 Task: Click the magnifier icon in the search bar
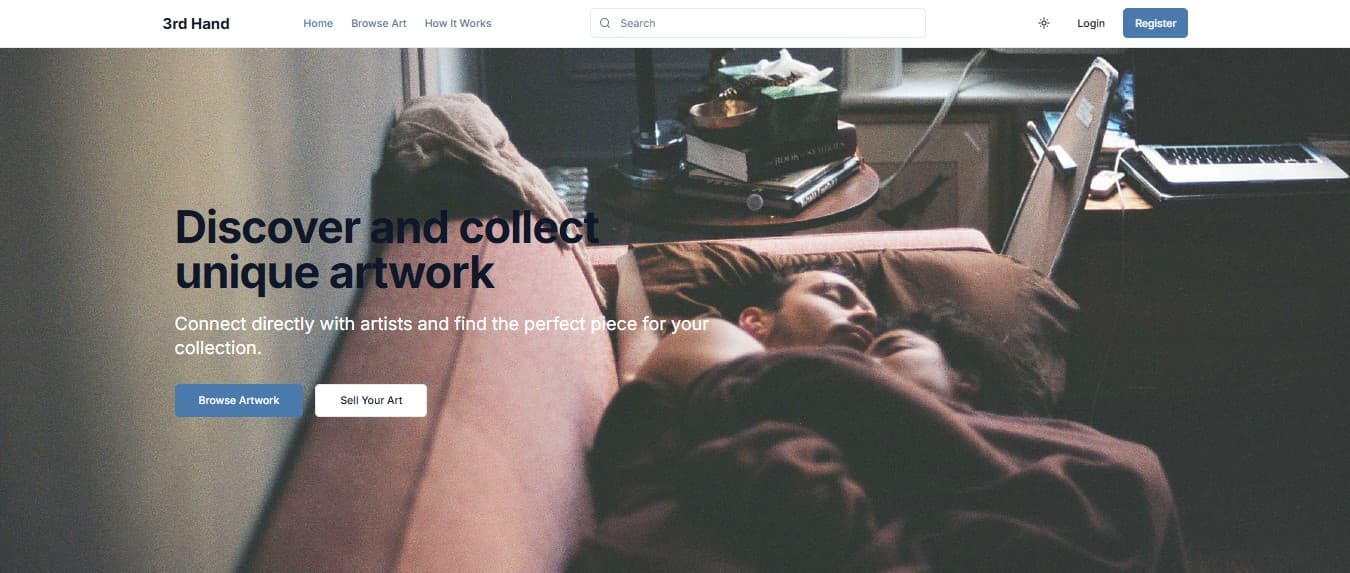click(605, 23)
